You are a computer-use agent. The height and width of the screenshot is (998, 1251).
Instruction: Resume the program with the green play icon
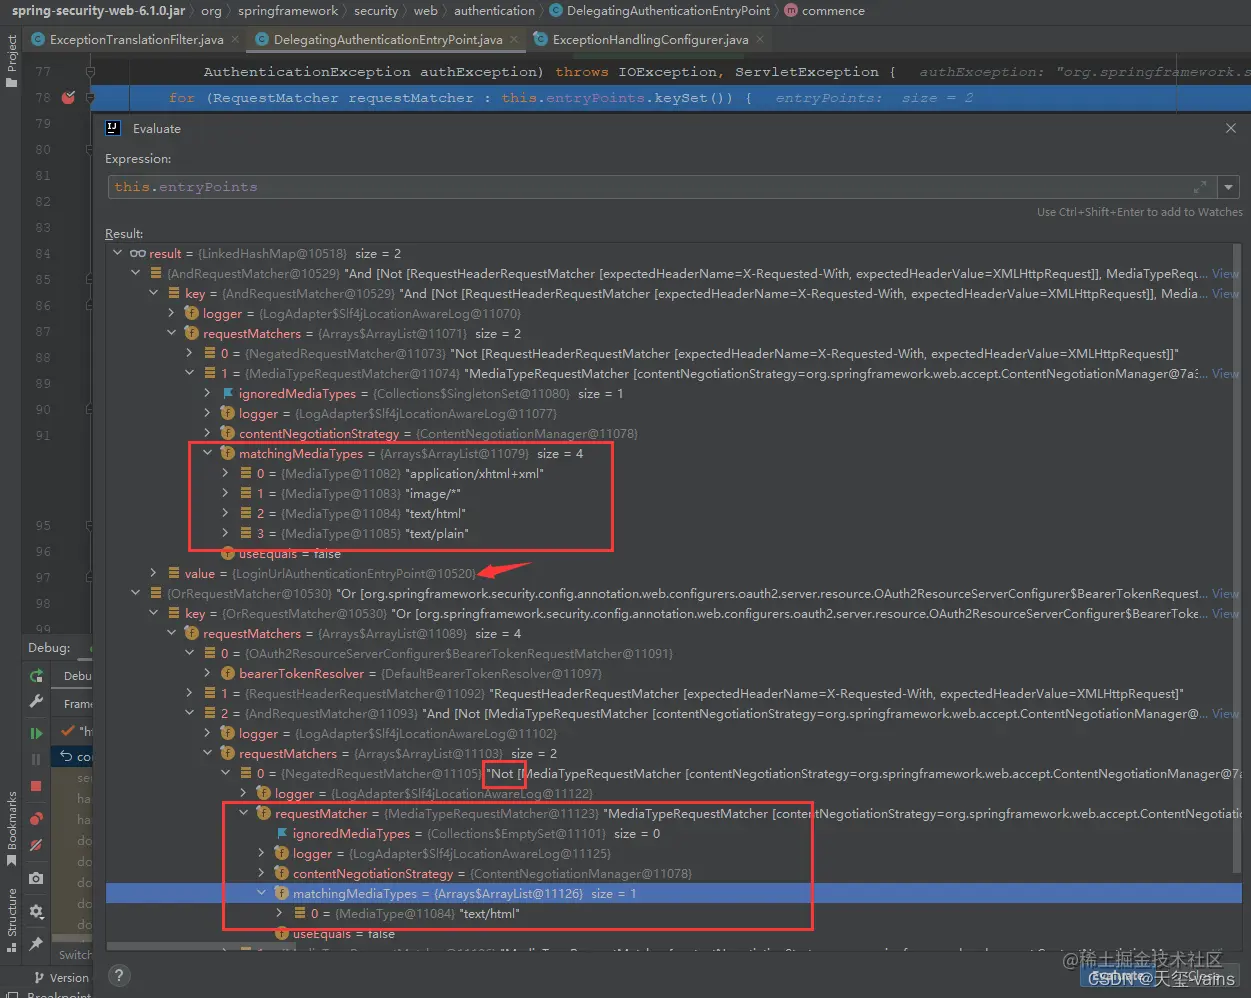(37, 733)
